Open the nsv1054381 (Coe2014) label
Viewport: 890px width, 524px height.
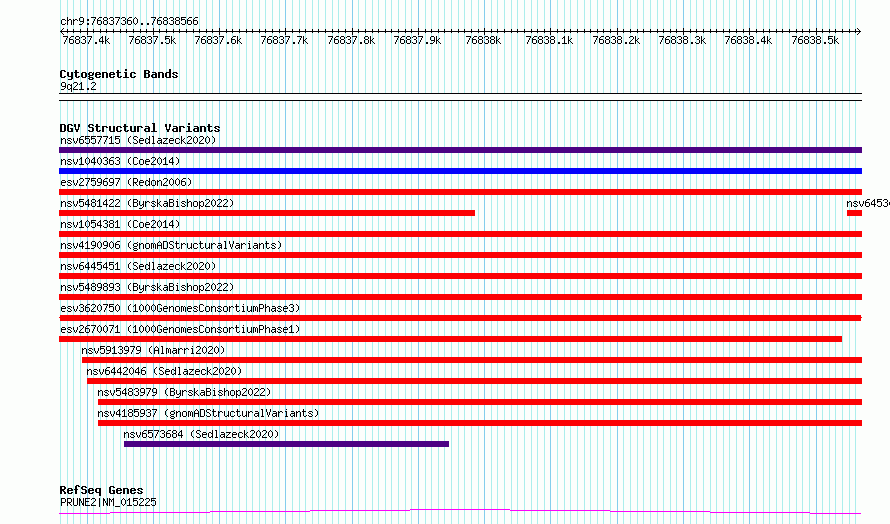point(120,224)
